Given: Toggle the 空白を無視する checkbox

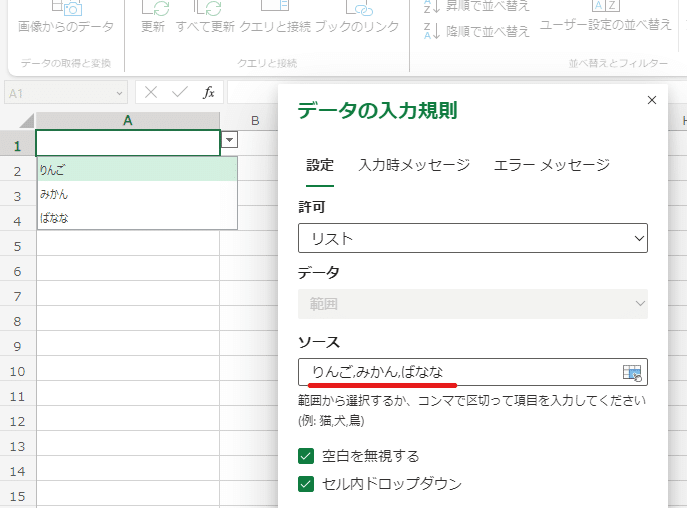Looking at the screenshot, I should click(306, 456).
